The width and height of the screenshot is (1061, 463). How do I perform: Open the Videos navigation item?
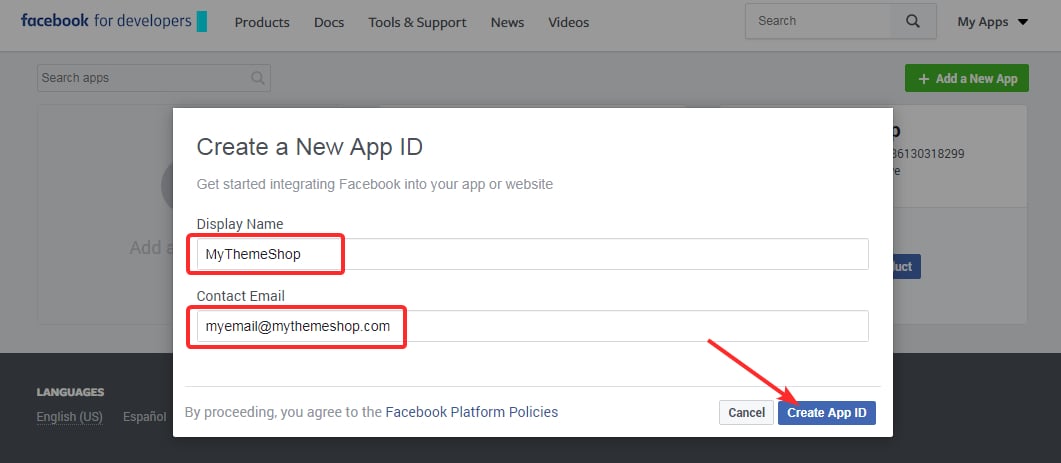(569, 22)
